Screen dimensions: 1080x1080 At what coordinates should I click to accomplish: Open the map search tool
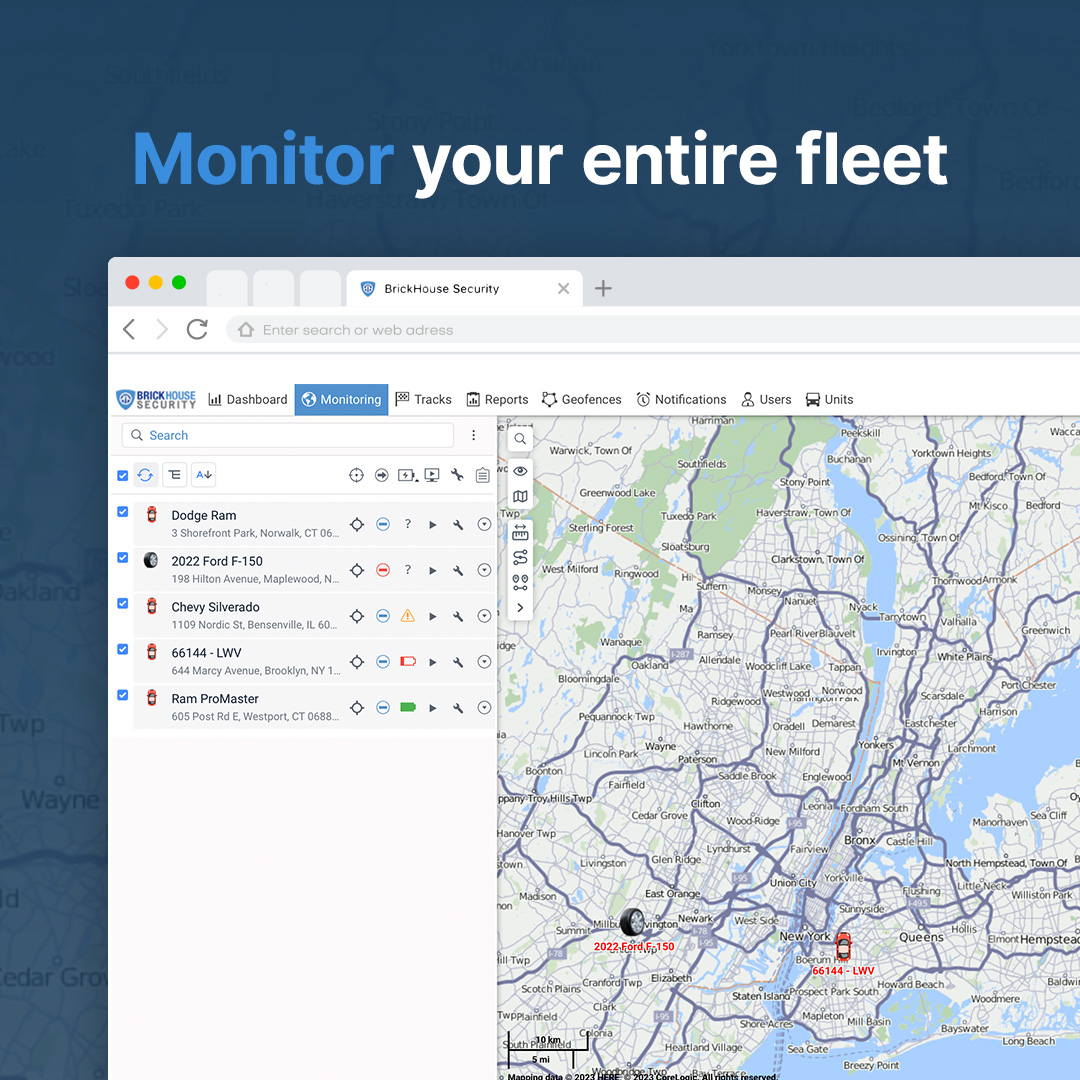point(519,438)
